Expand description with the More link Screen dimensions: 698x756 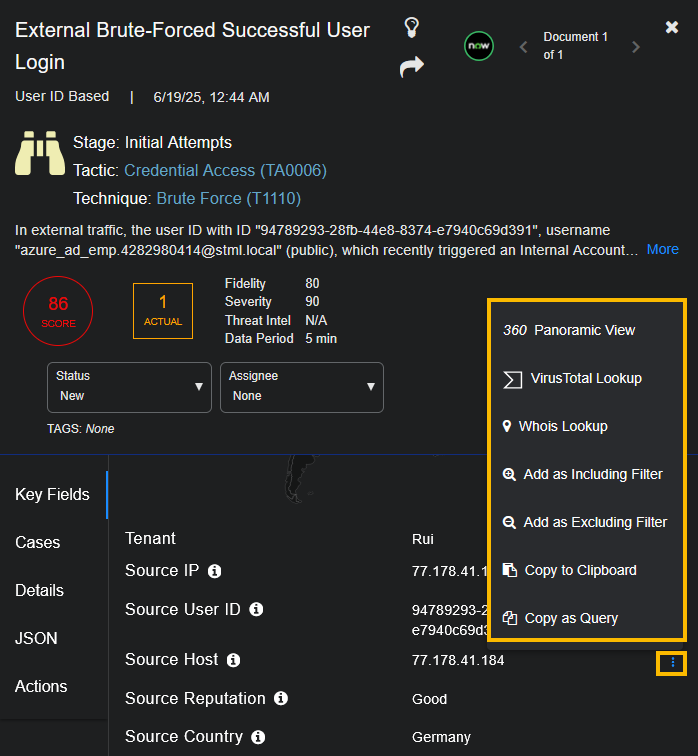point(662,249)
